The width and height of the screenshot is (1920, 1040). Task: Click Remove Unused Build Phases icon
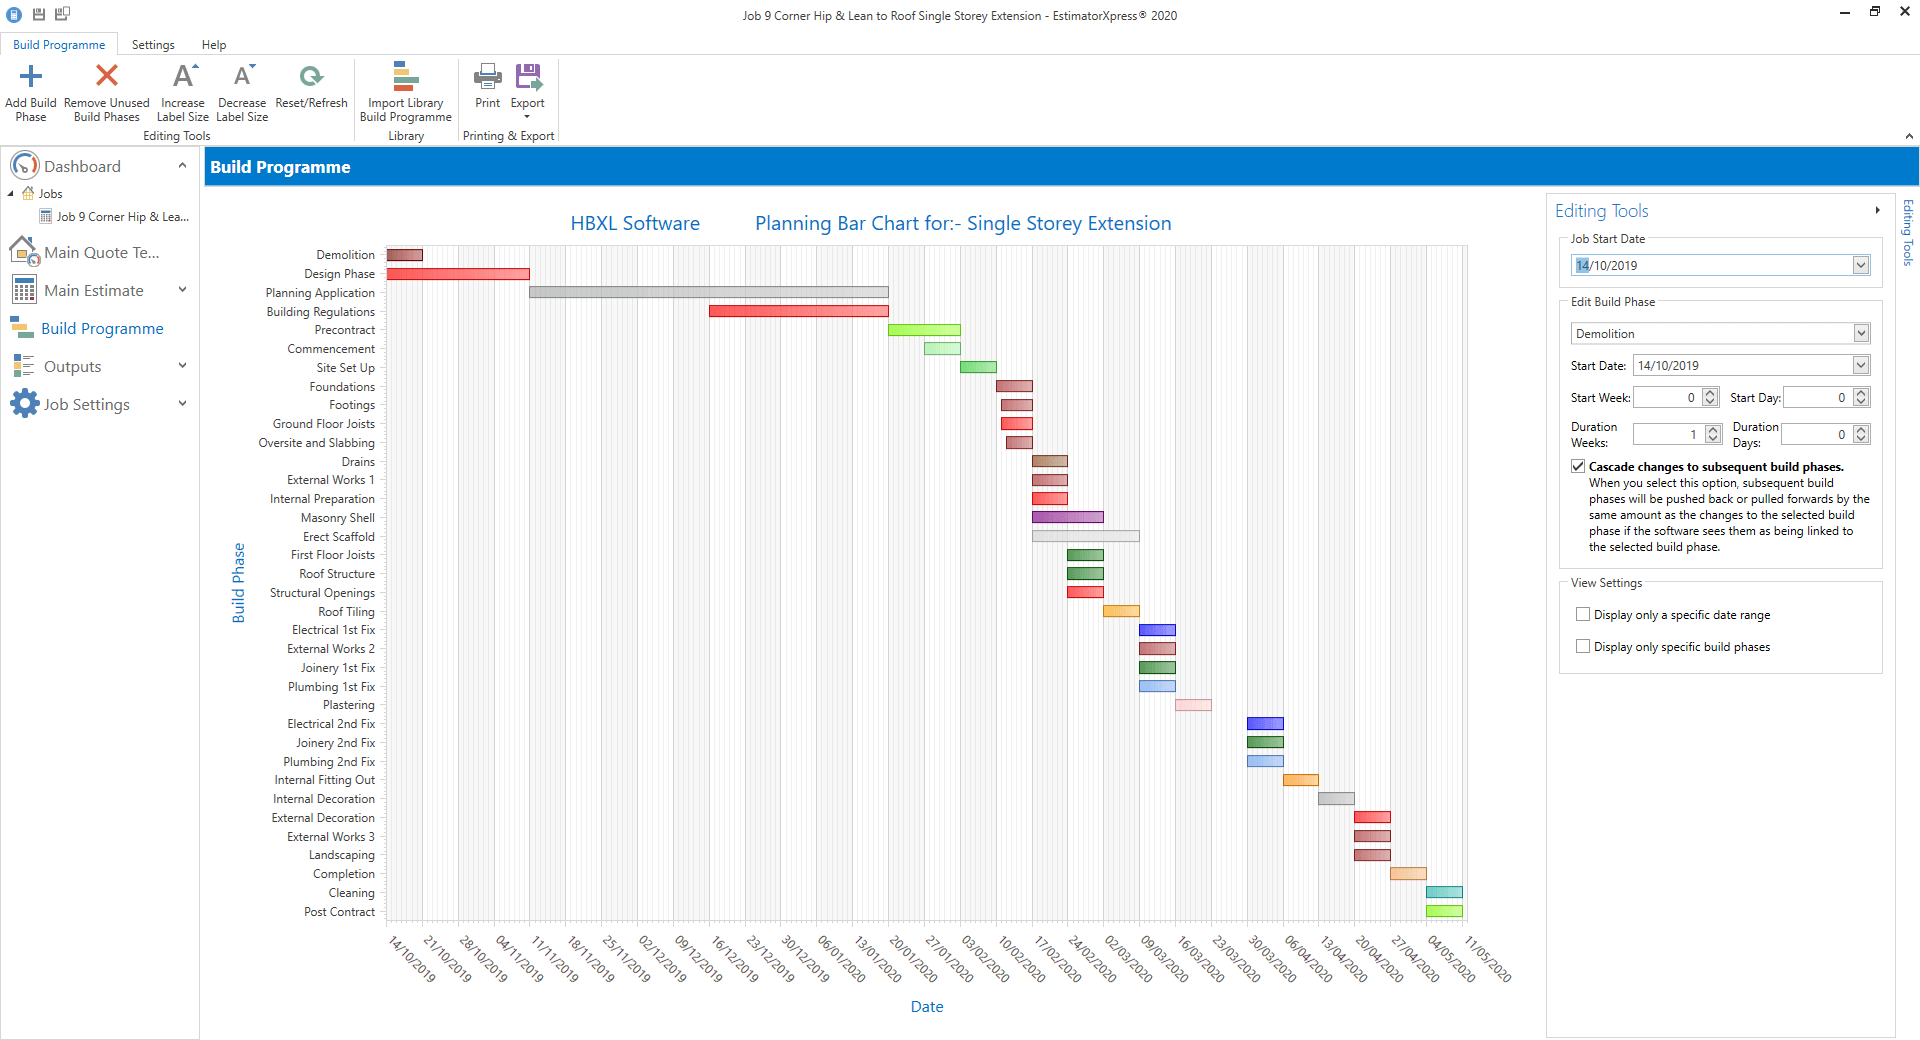click(x=107, y=76)
